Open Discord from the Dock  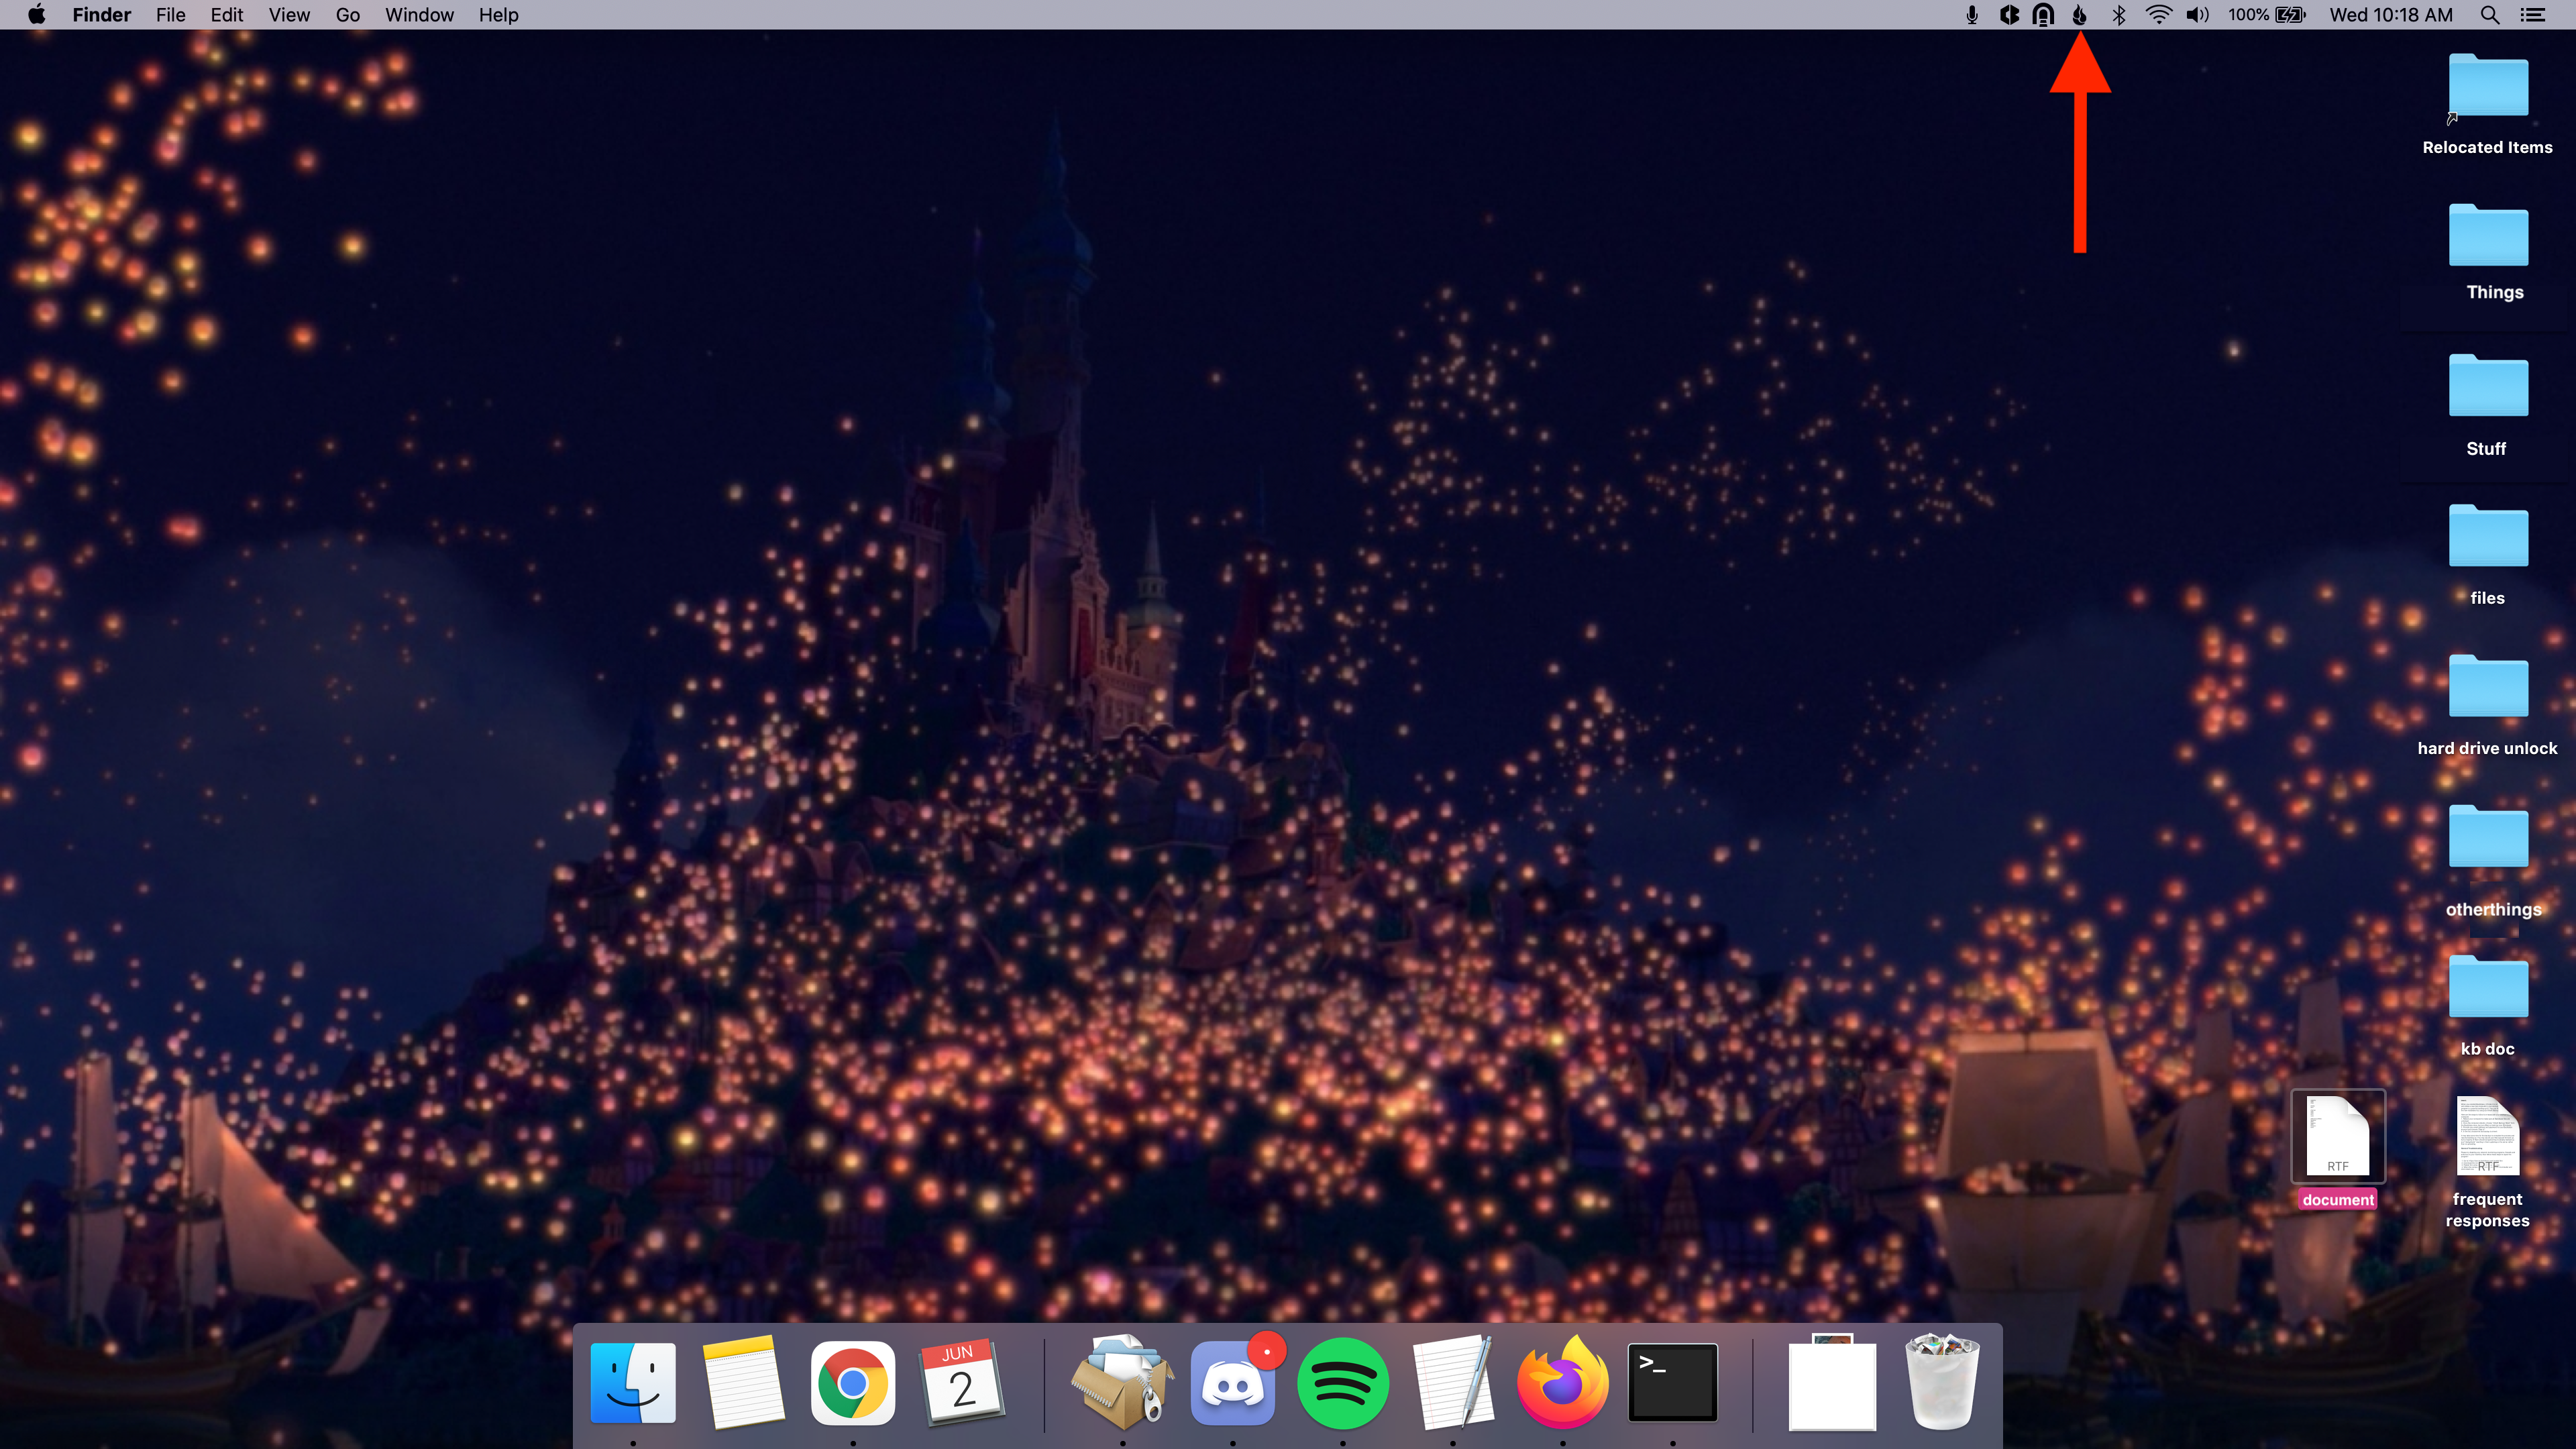(x=1232, y=1383)
